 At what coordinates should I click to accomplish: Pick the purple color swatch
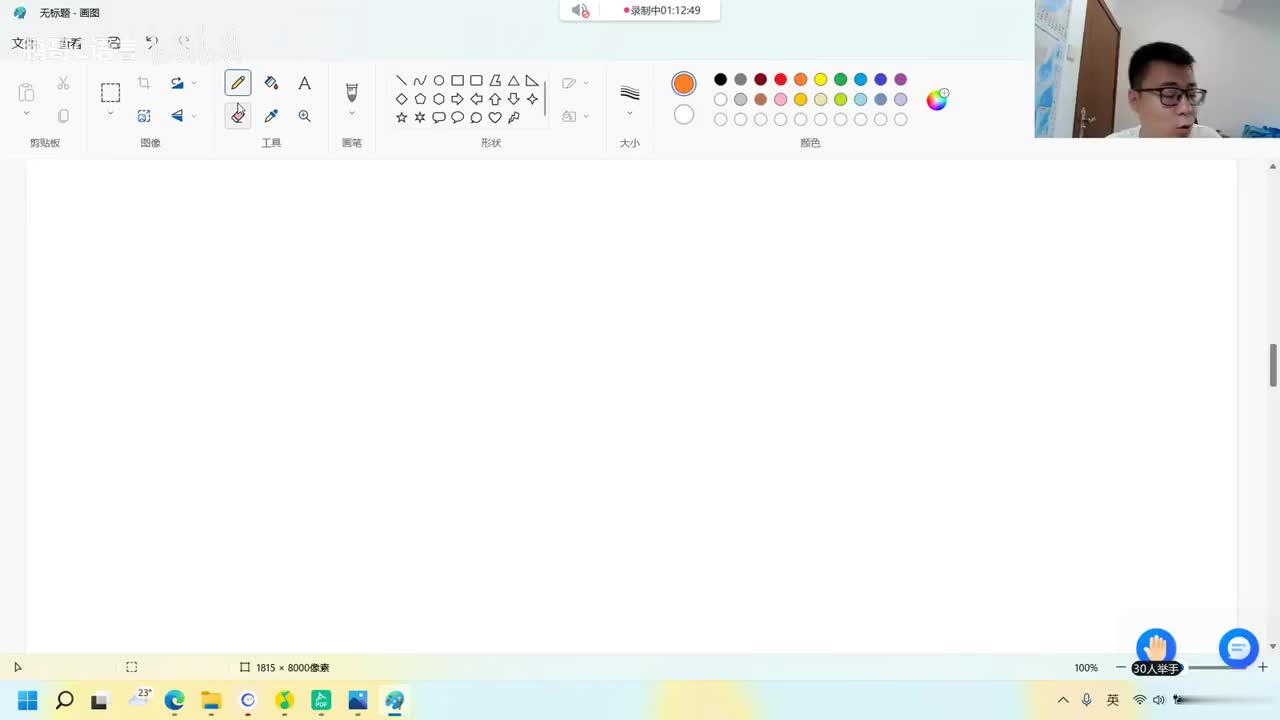[900, 79]
